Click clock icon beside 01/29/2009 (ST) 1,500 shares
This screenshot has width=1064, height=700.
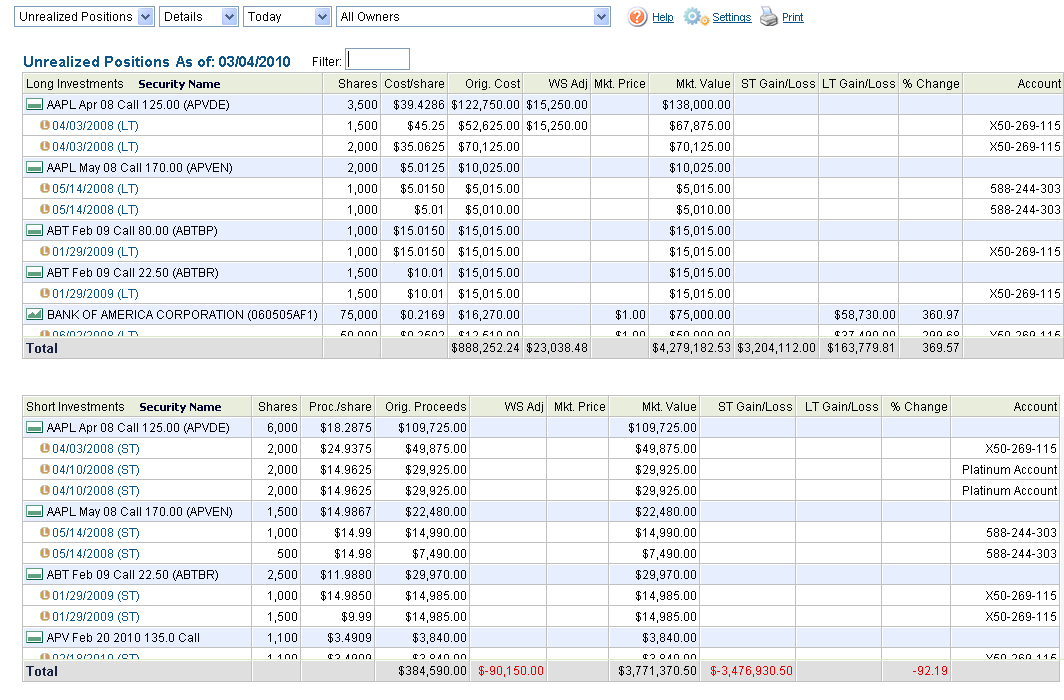pos(45,617)
